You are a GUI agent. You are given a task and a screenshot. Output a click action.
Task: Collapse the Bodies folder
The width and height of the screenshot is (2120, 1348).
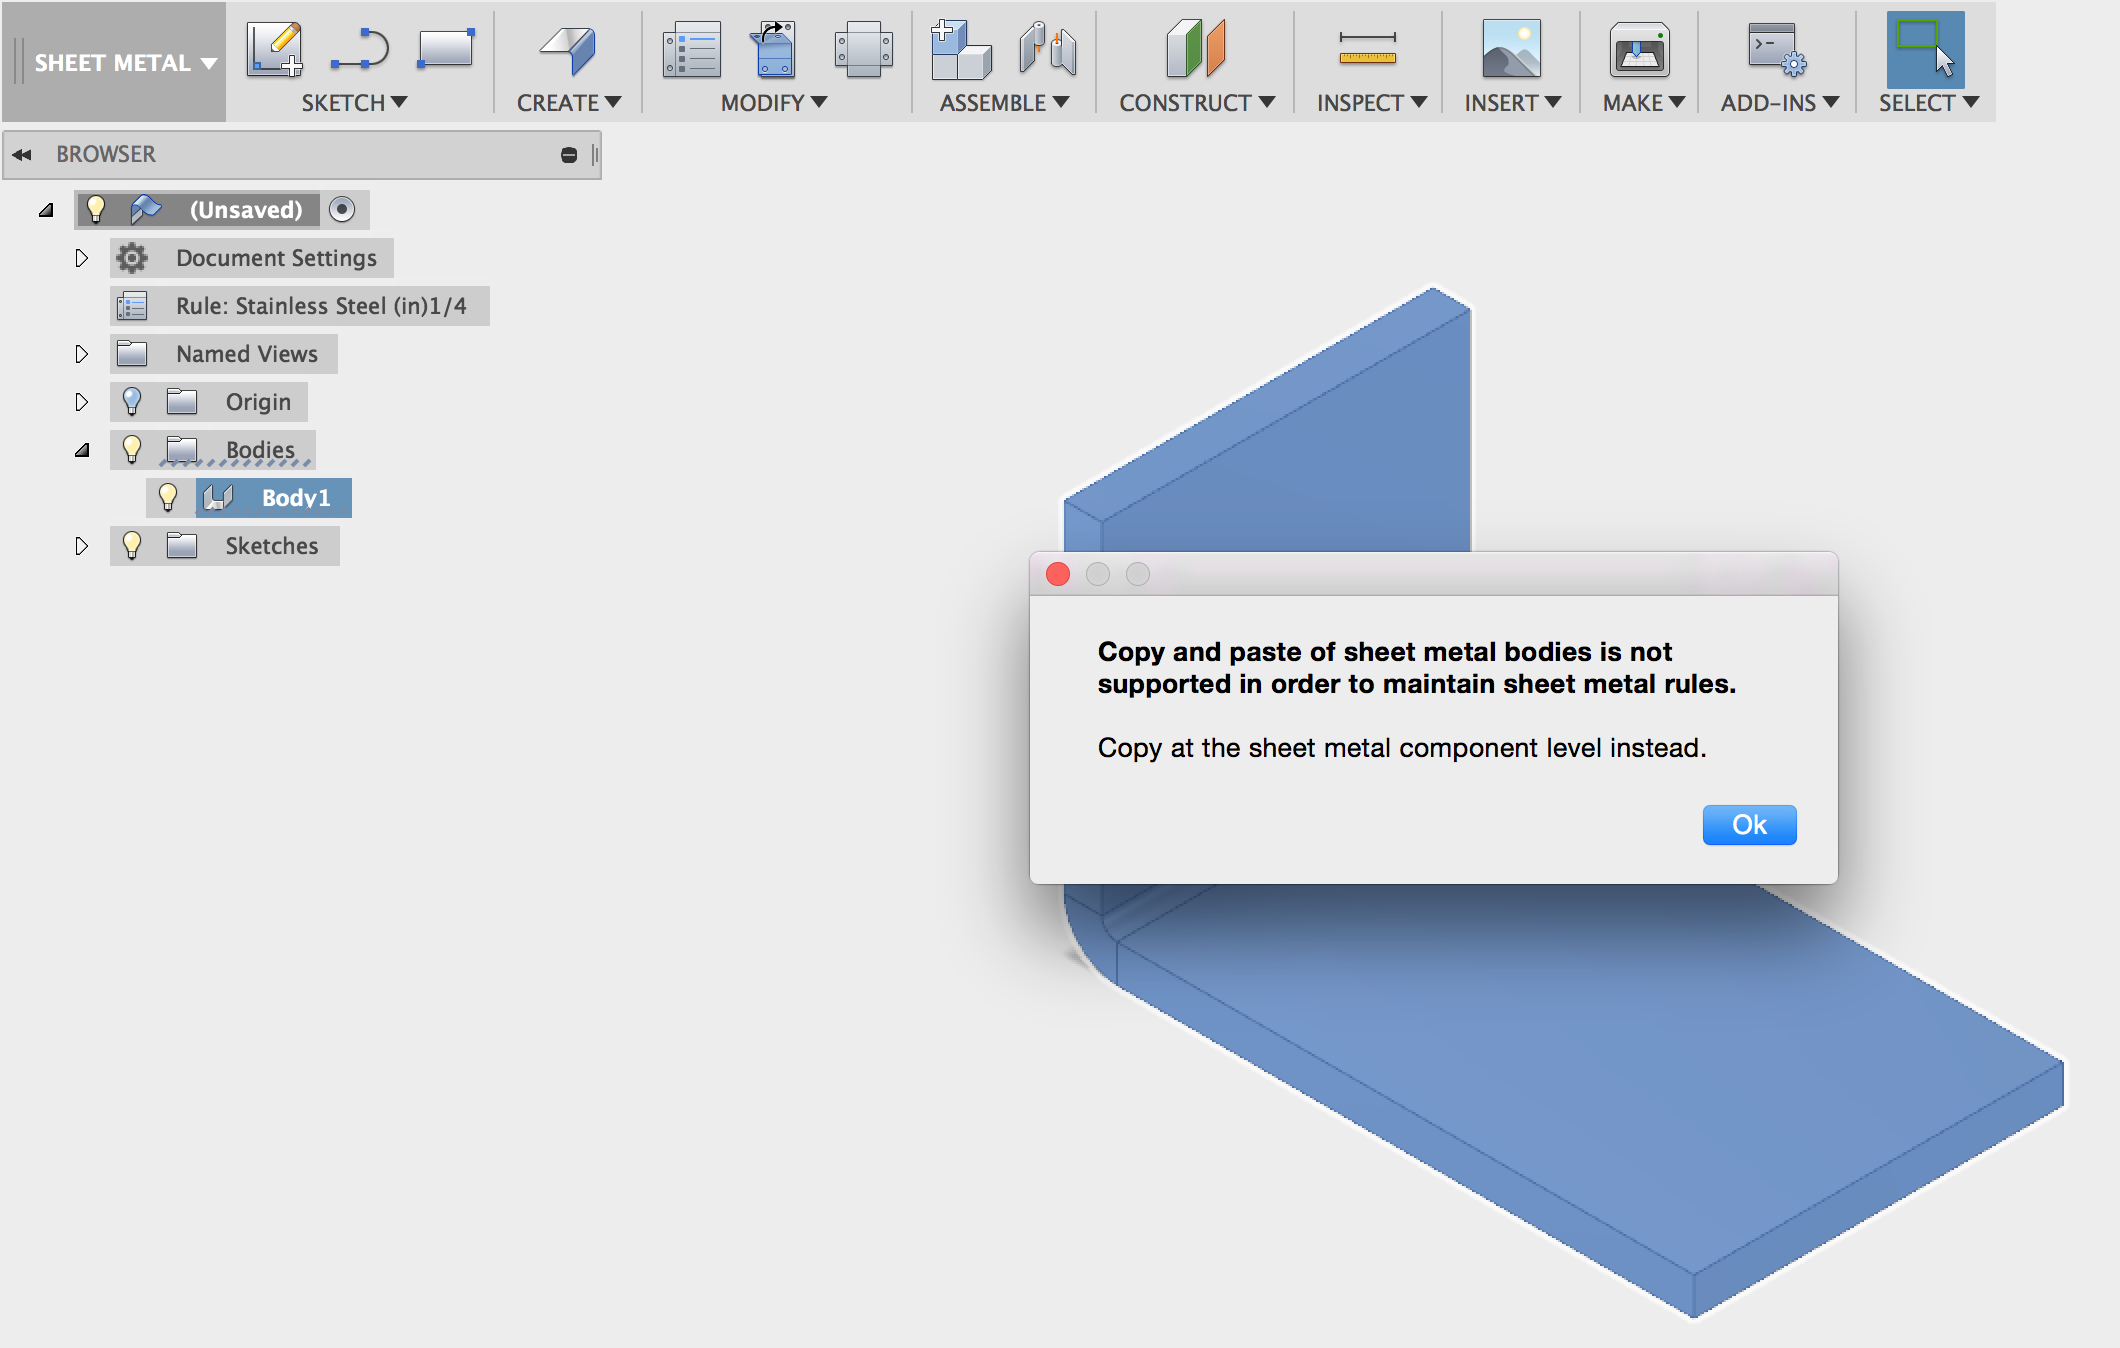pyautogui.click(x=82, y=450)
